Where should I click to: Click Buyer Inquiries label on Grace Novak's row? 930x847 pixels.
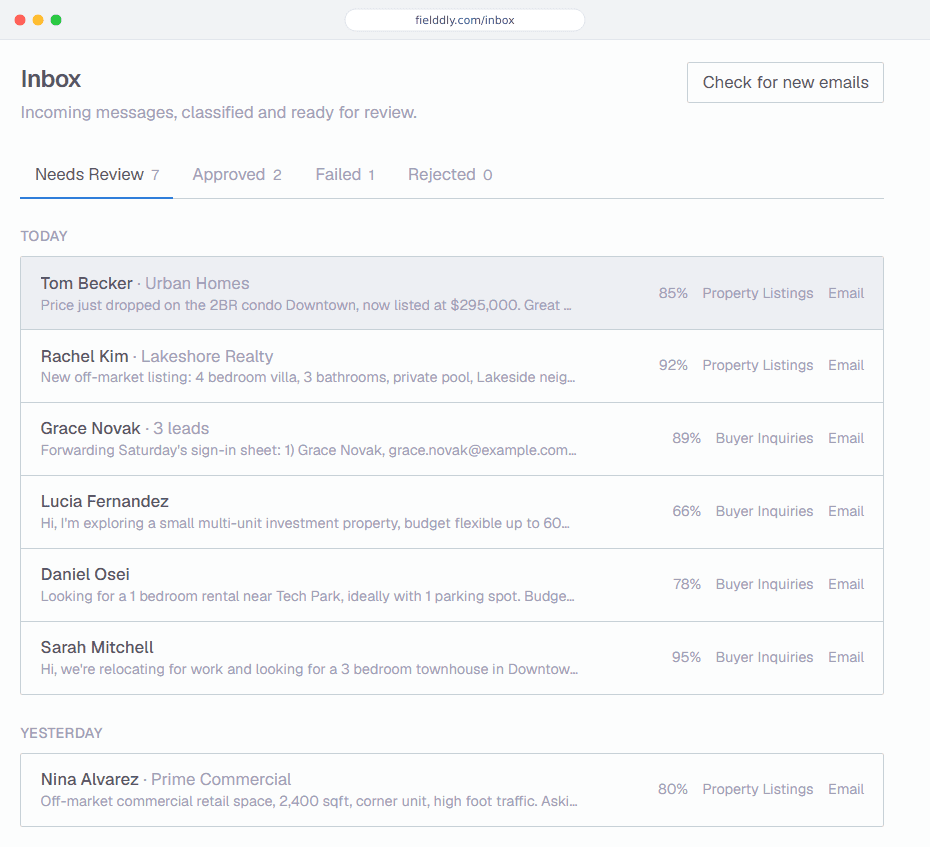[x=764, y=438]
